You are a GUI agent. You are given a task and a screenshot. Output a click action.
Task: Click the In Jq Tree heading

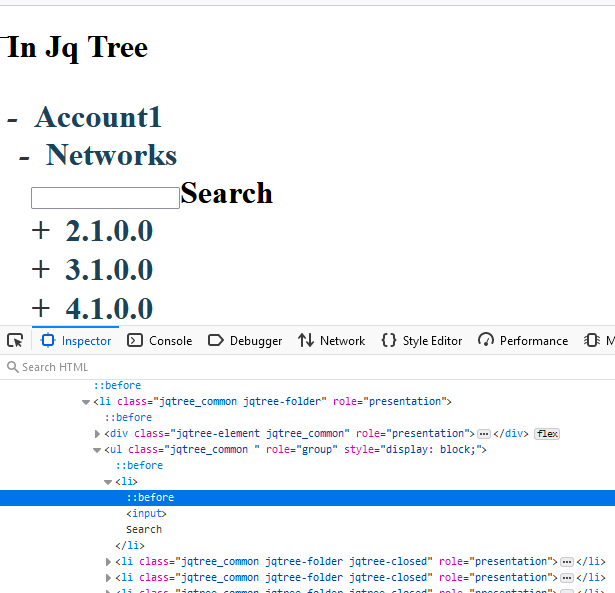tap(75, 47)
